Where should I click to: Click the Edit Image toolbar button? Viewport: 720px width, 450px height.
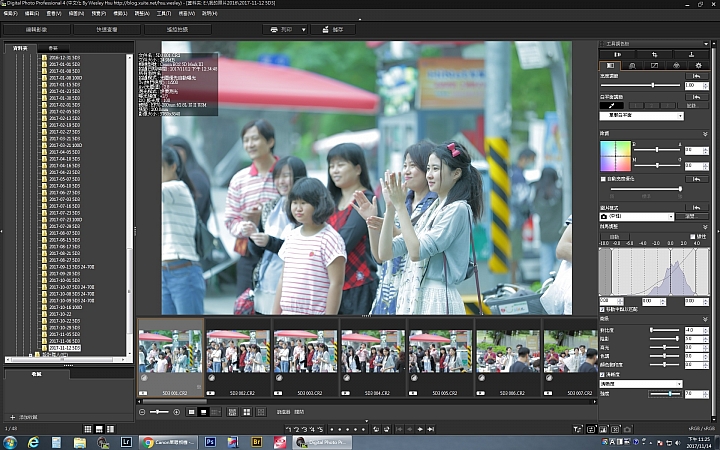37,30
